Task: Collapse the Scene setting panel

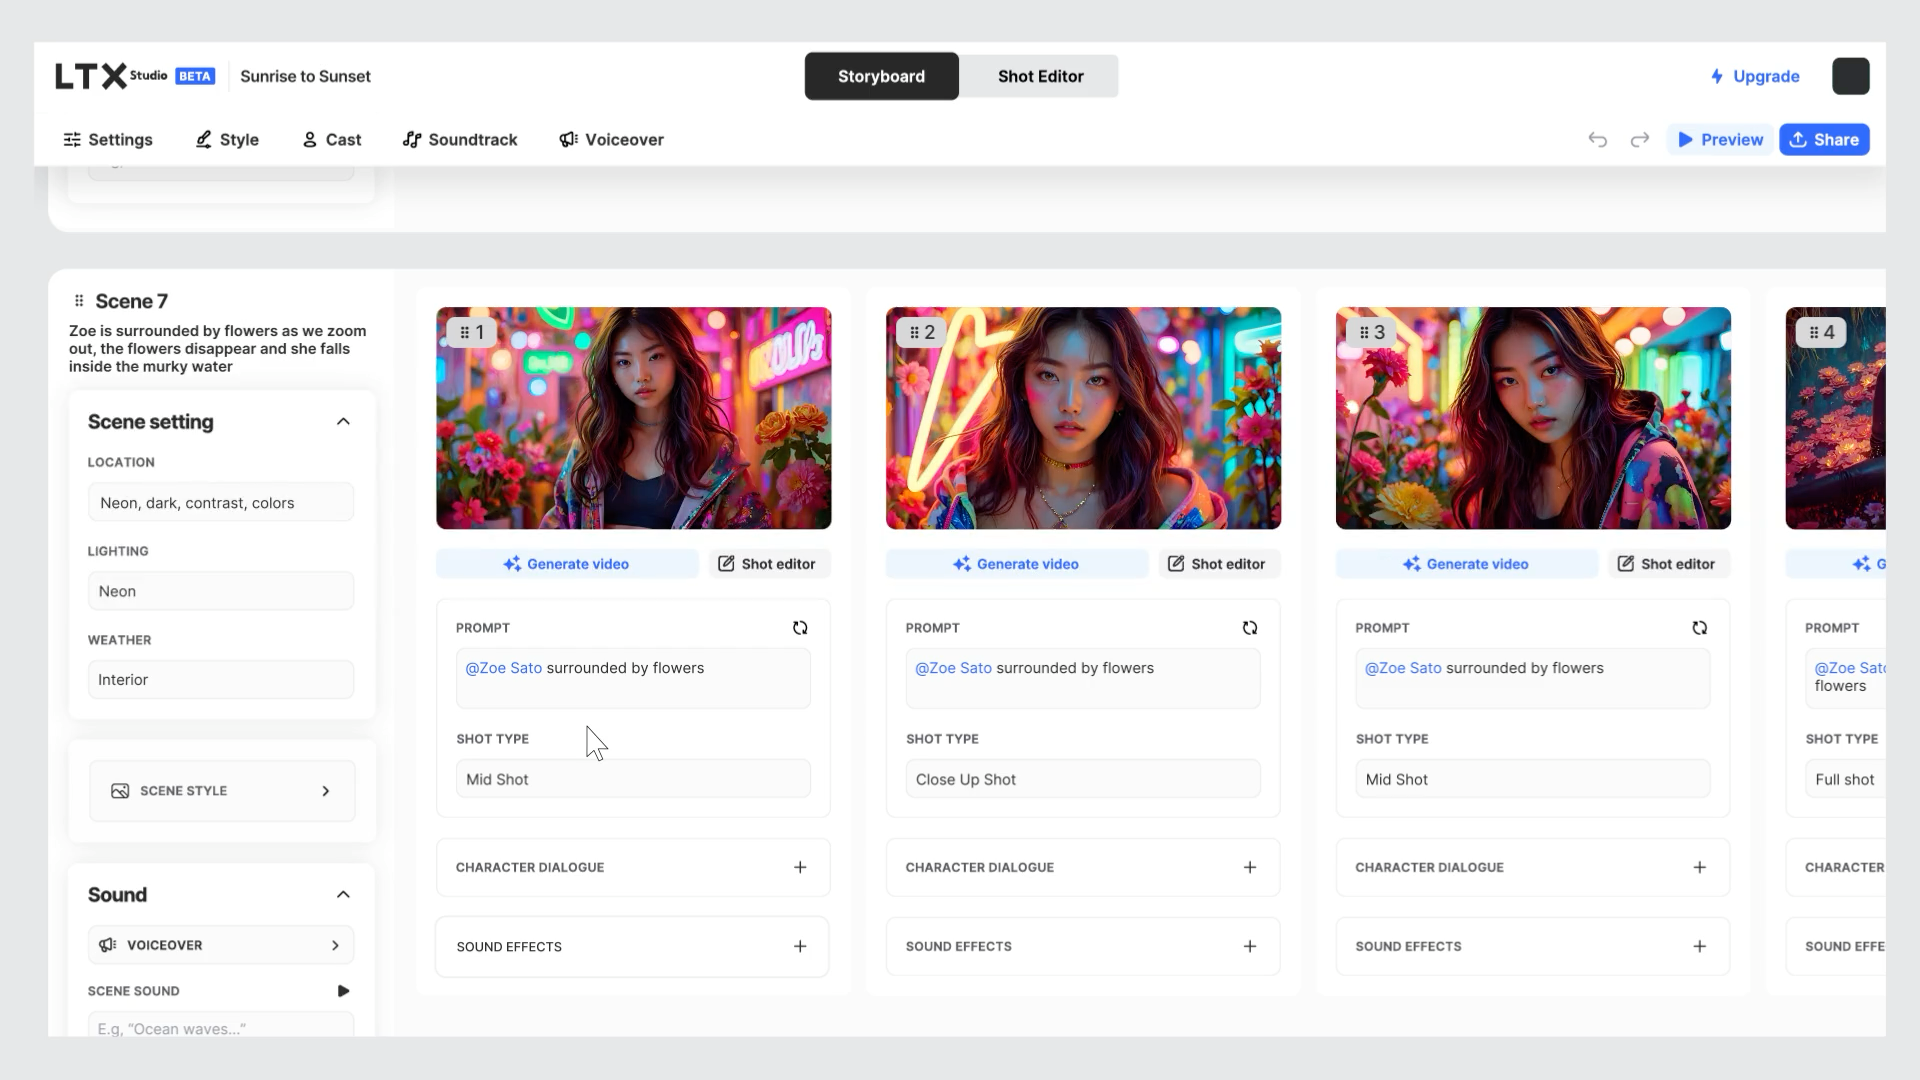Action: coord(343,422)
